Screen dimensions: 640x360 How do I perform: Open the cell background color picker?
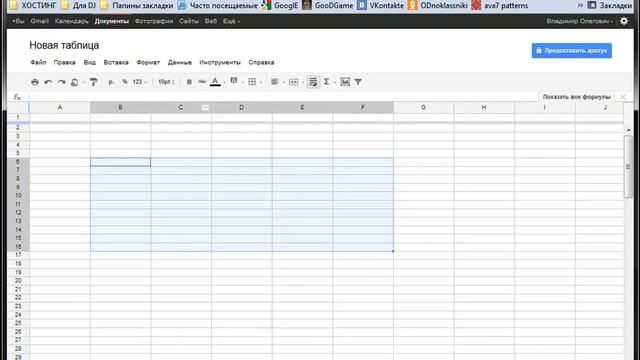[x=234, y=82]
